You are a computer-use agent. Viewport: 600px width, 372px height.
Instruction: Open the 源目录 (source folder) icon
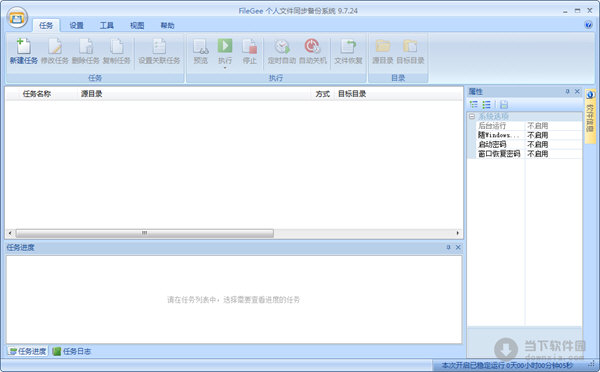tap(383, 46)
